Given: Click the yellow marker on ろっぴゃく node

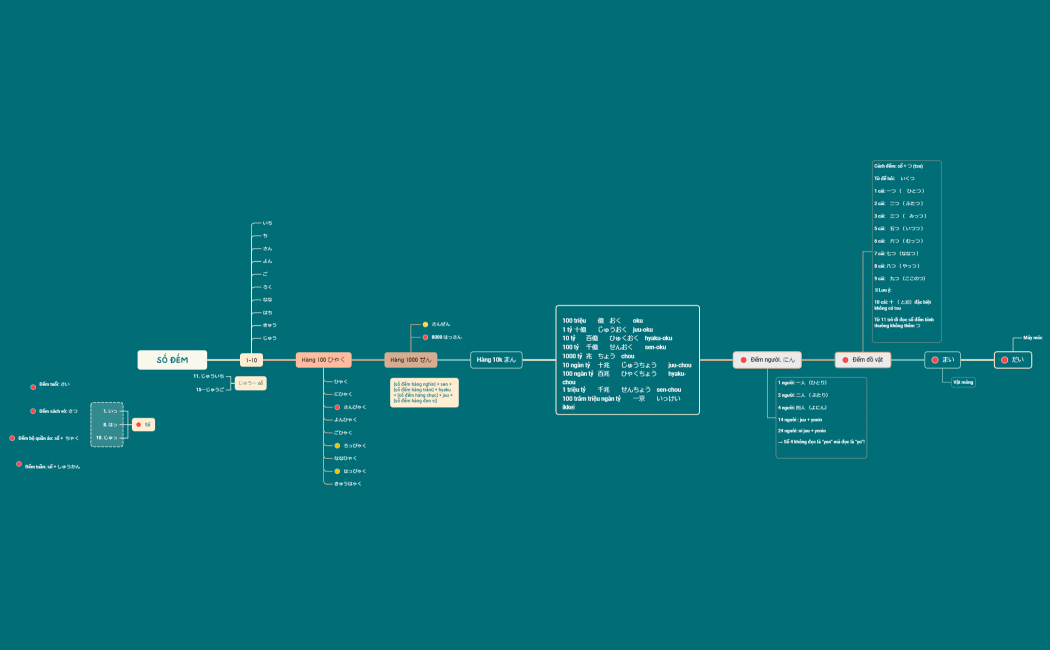Looking at the screenshot, I should [337, 445].
